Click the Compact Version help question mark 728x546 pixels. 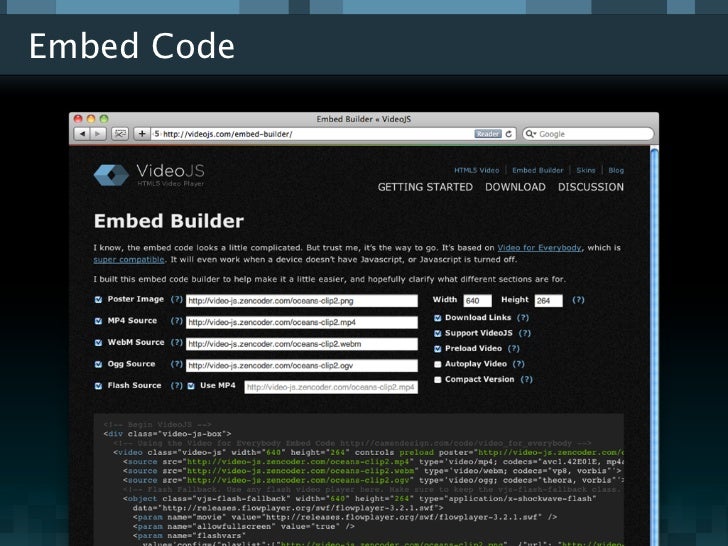pyautogui.click(x=526, y=379)
